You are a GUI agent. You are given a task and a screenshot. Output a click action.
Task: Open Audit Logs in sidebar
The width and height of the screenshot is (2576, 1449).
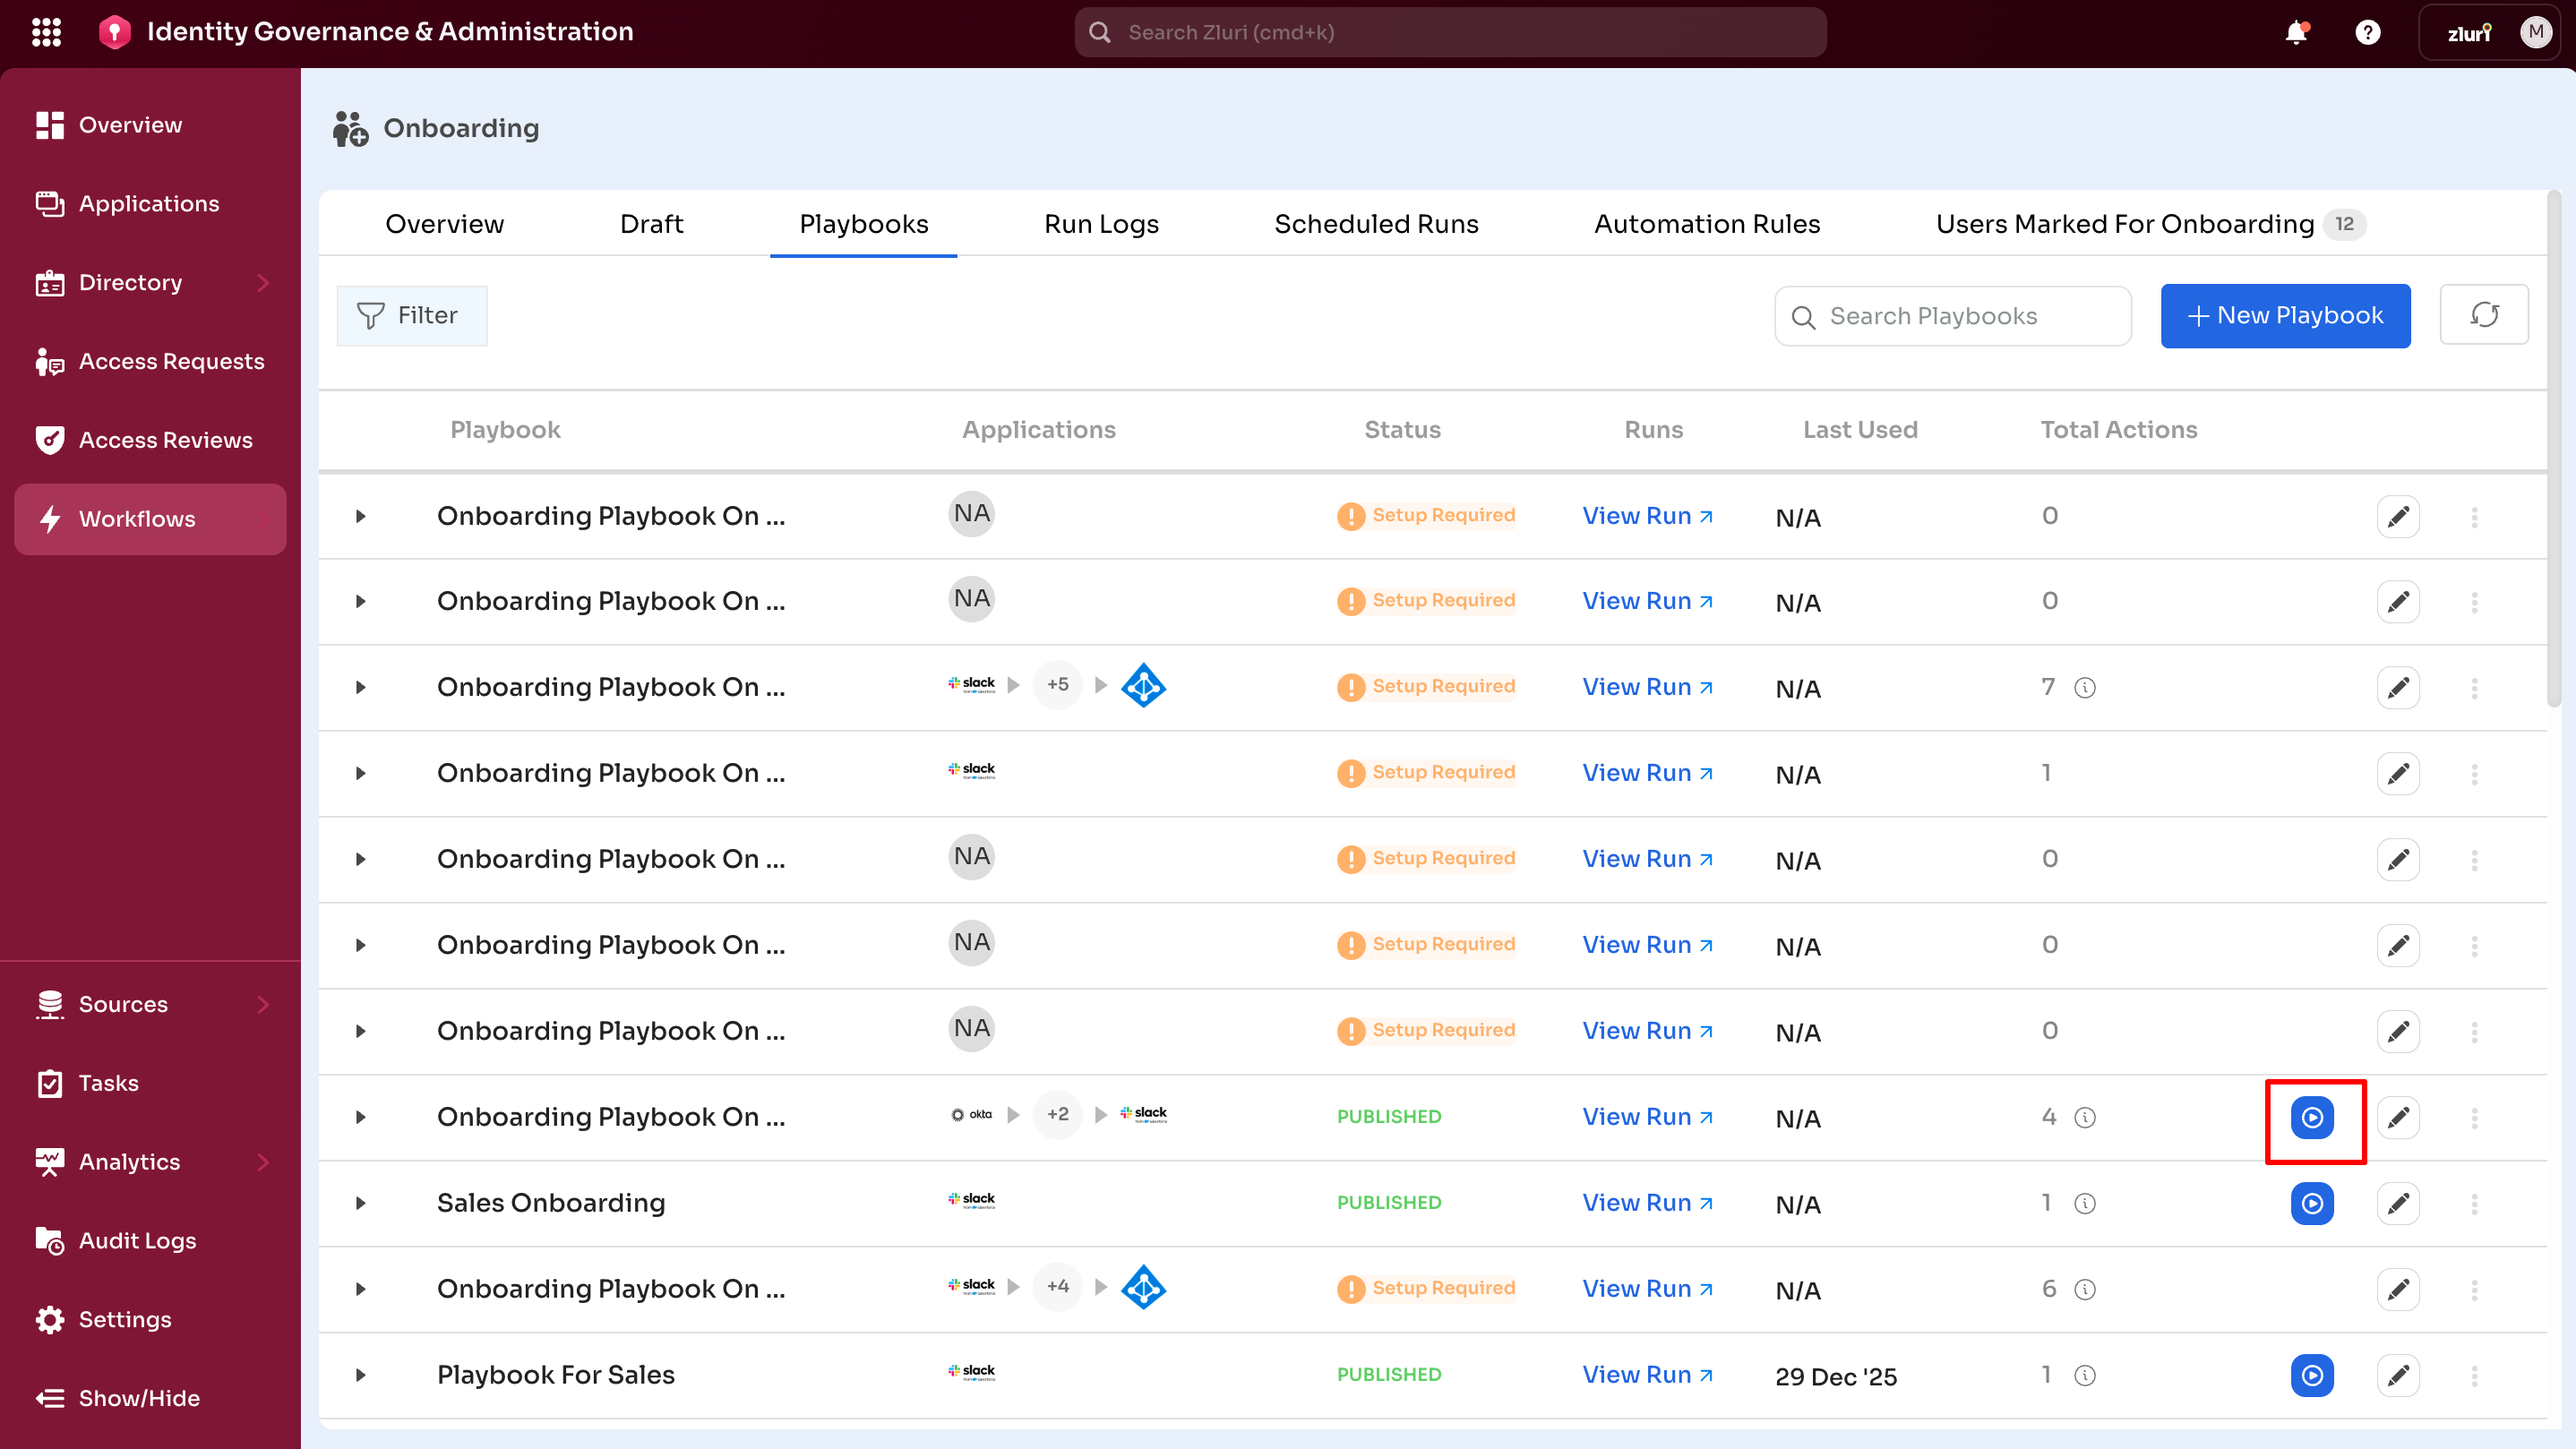coord(137,1240)
